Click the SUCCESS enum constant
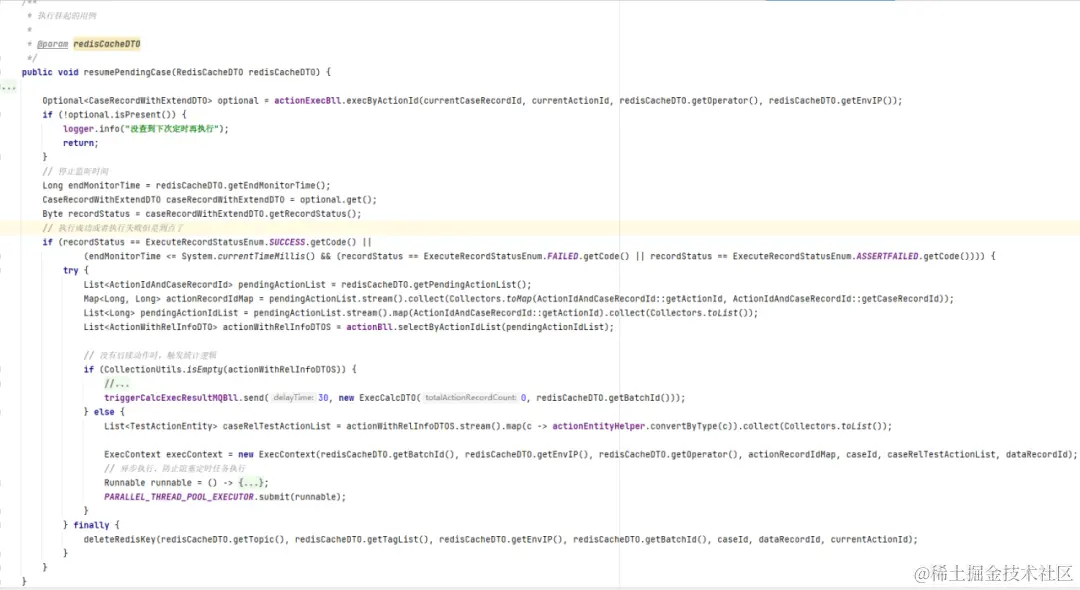 (287, 242)
